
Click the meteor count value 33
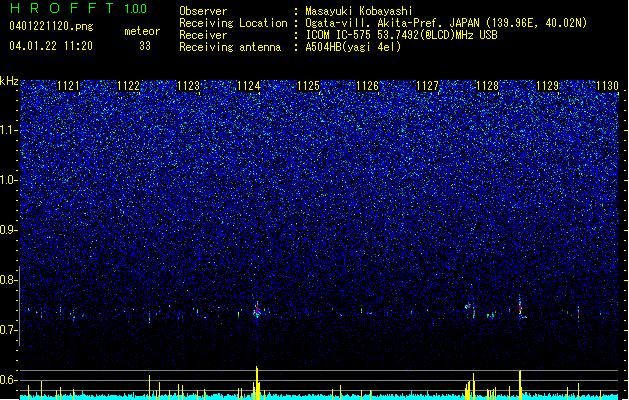pos(145,46)
